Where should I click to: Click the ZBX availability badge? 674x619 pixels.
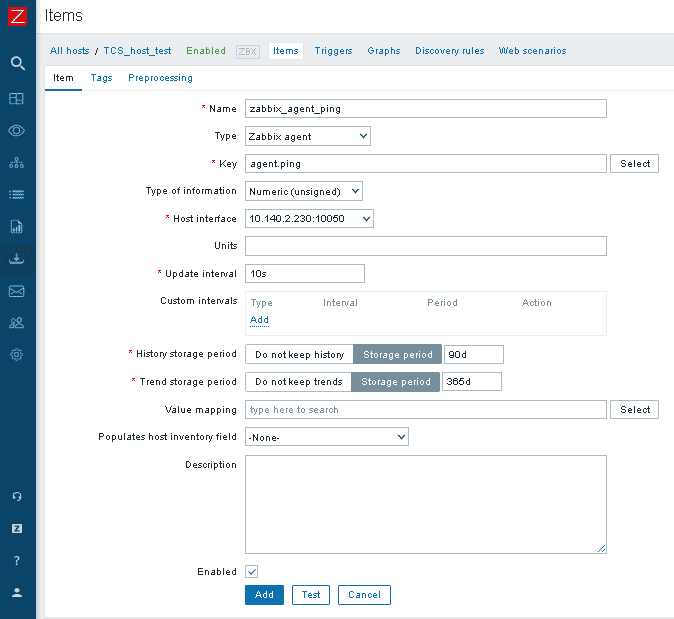pyautogui.click(x=248, y=52)
